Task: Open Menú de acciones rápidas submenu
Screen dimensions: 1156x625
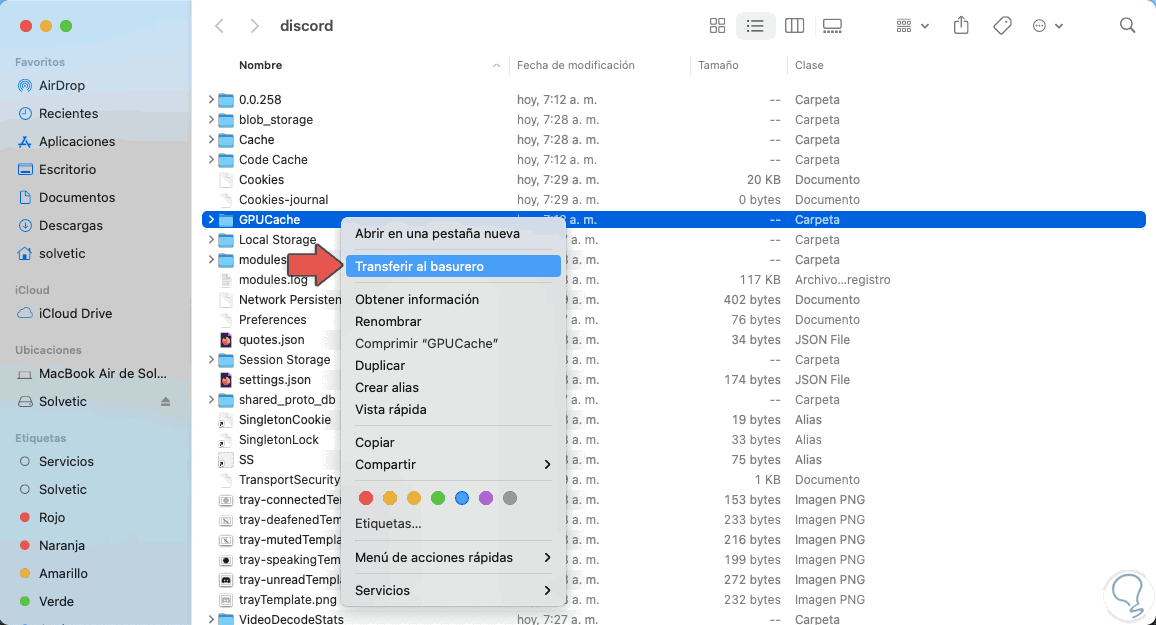Action: [x=453, y=557]
